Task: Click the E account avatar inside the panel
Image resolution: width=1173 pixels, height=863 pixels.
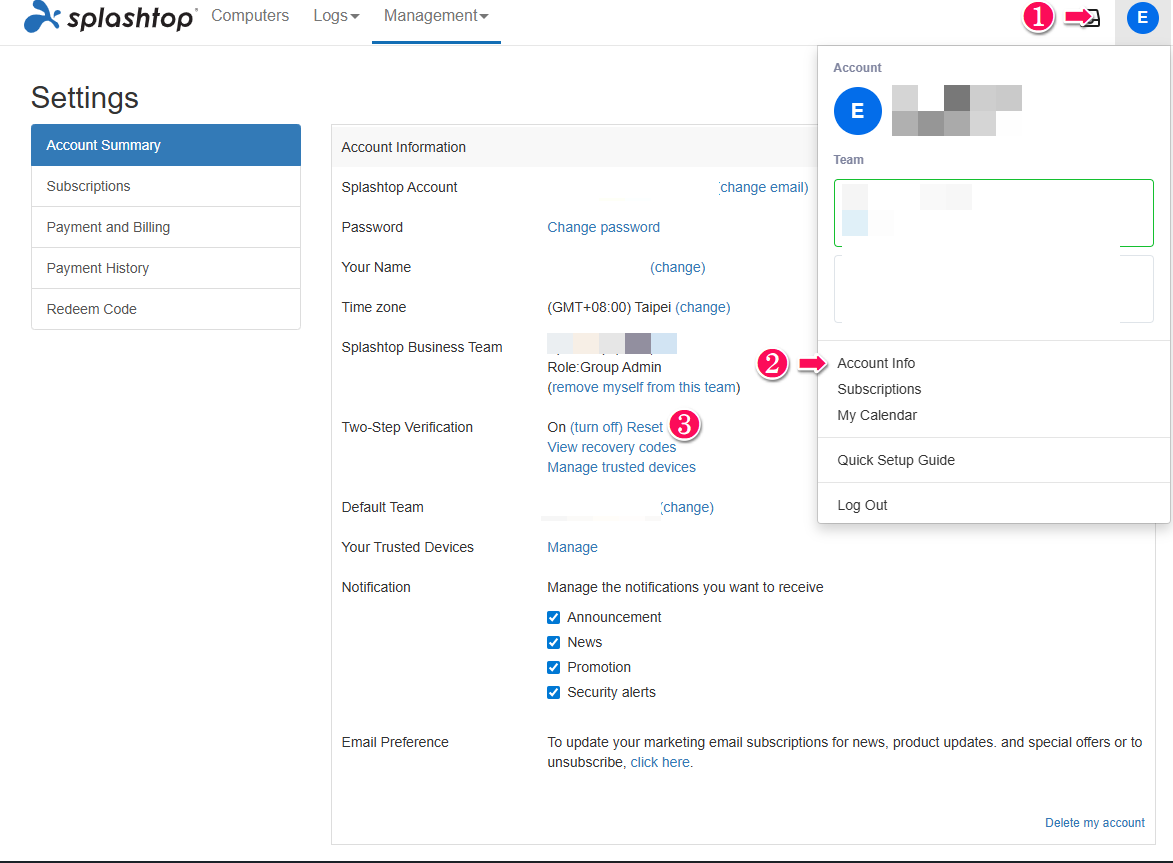Action: click(x=857, y=110)
